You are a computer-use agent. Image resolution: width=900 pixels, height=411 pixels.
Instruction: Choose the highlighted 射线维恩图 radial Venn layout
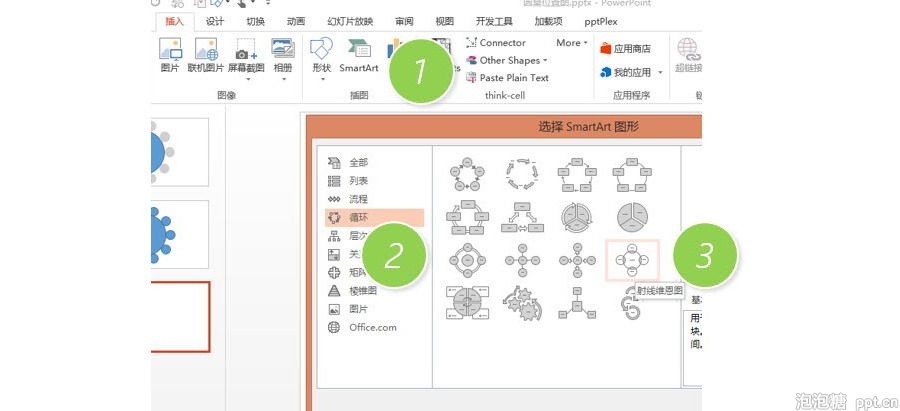click(632, 260)
